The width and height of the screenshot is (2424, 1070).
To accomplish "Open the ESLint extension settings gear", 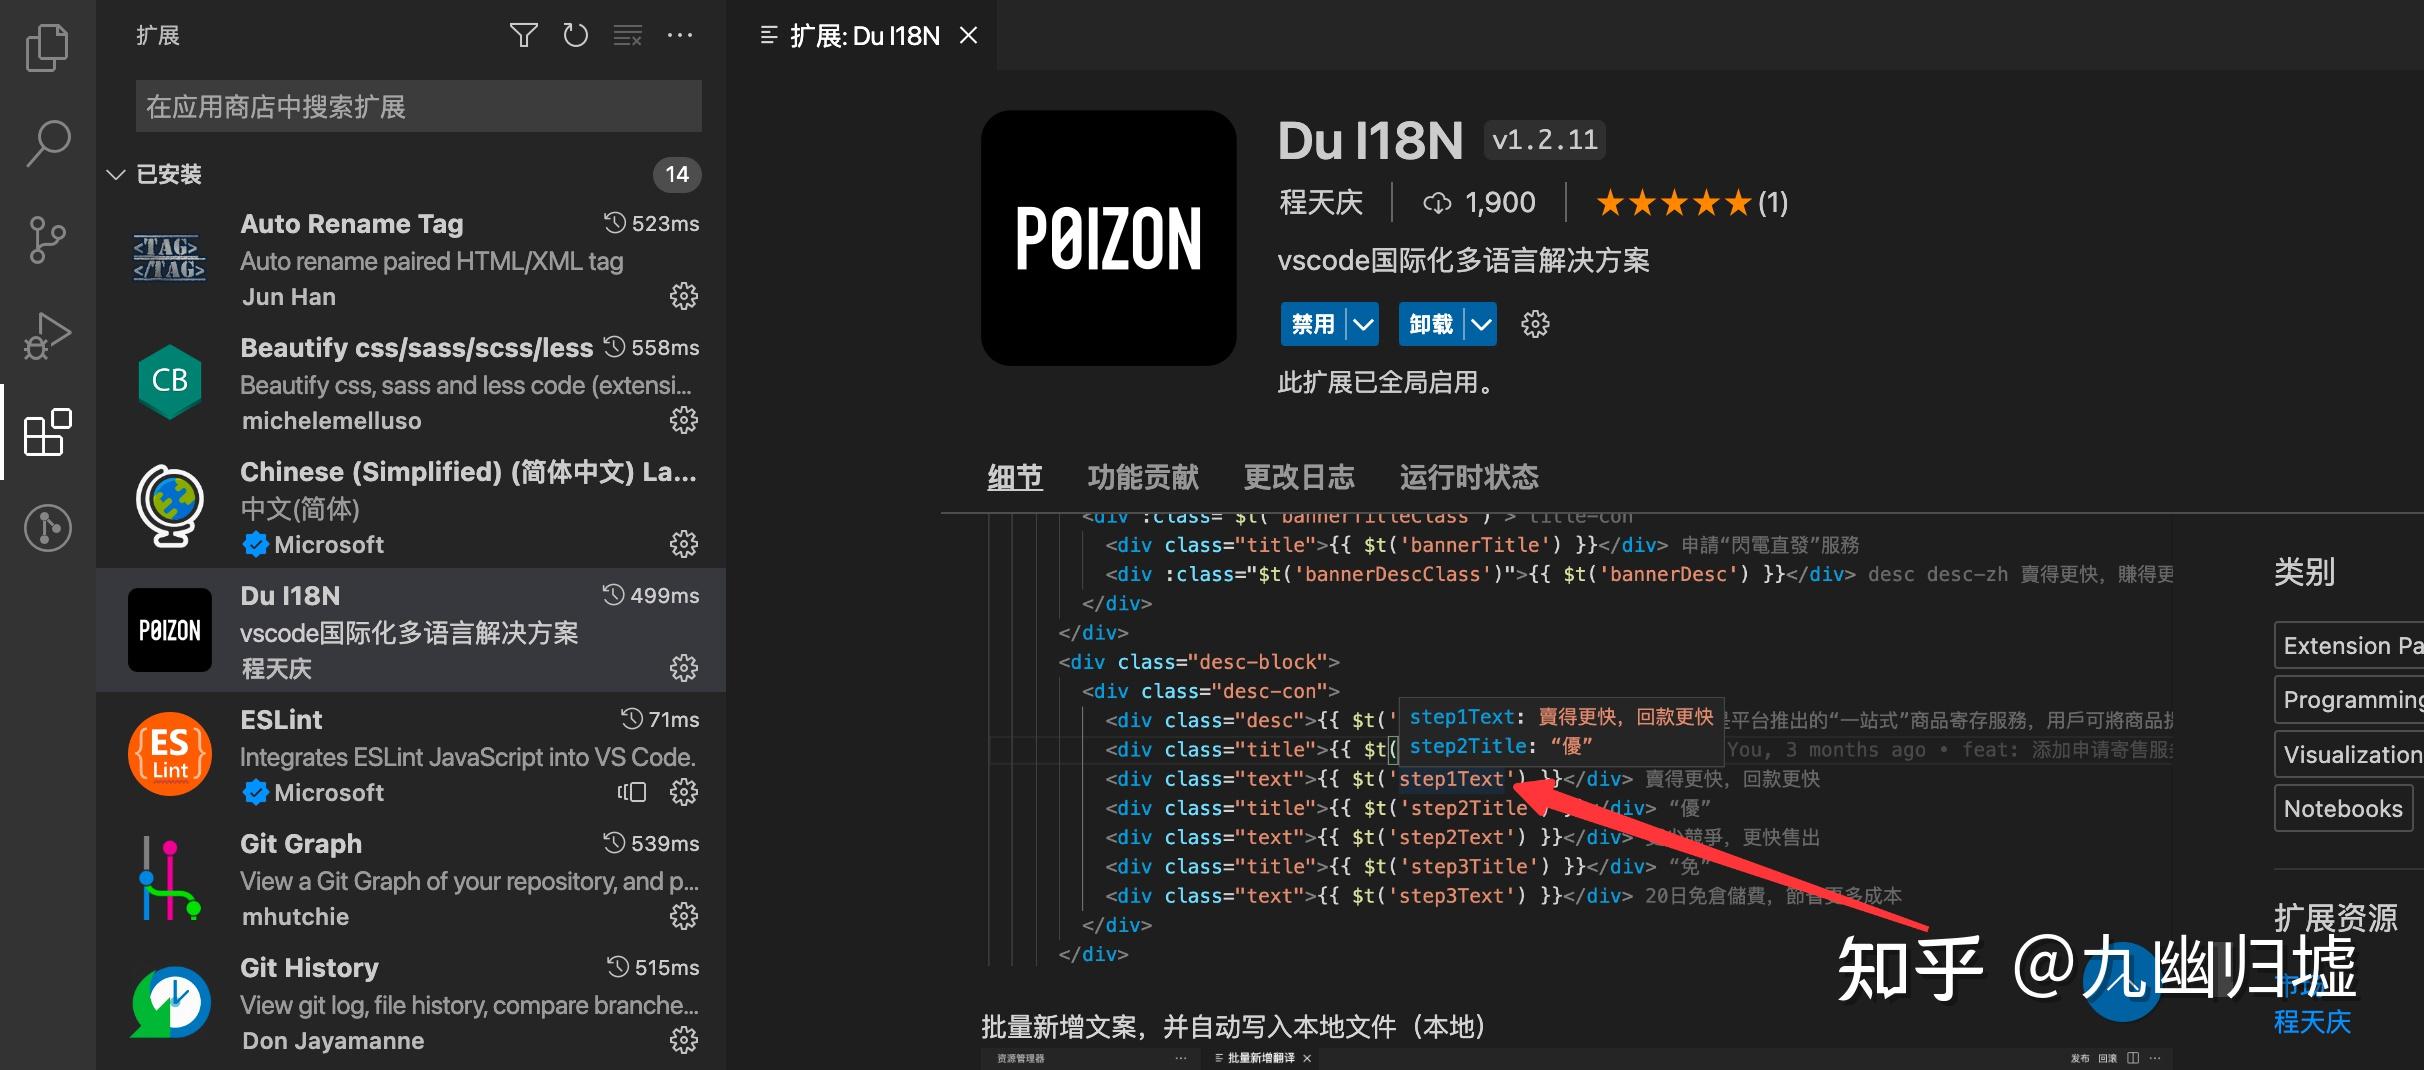I will pyautogui.click(x=683, y=792).
